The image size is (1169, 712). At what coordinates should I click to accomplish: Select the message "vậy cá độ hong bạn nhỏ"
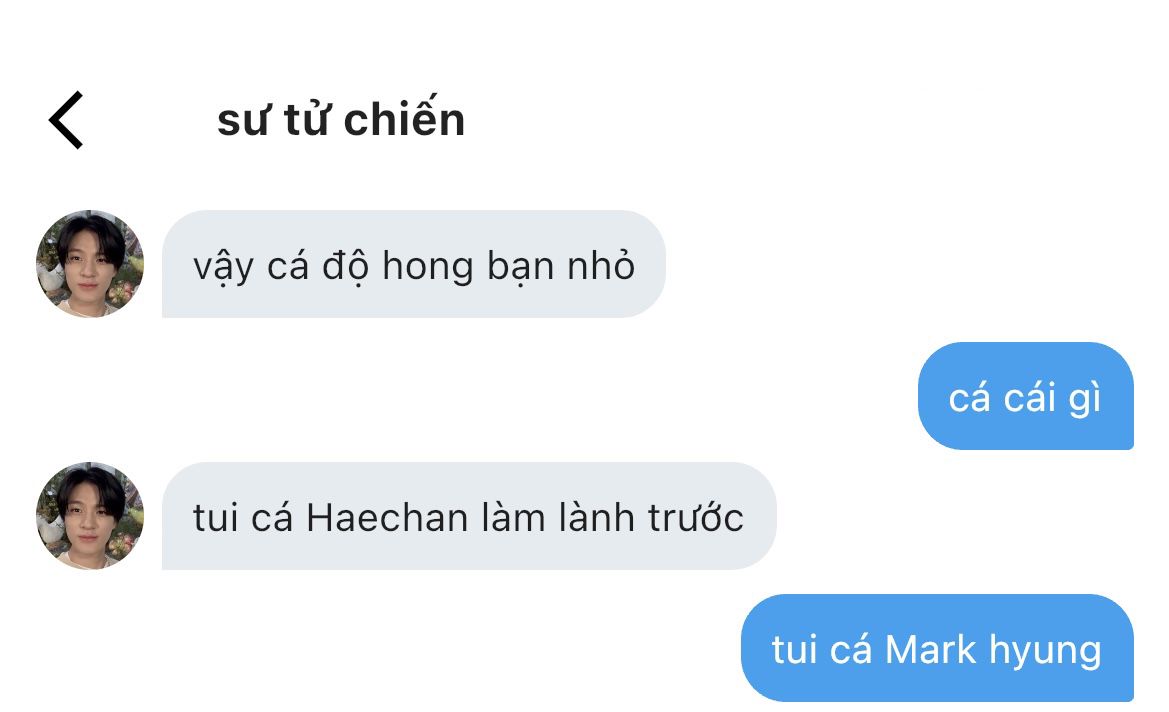point(414,264)
